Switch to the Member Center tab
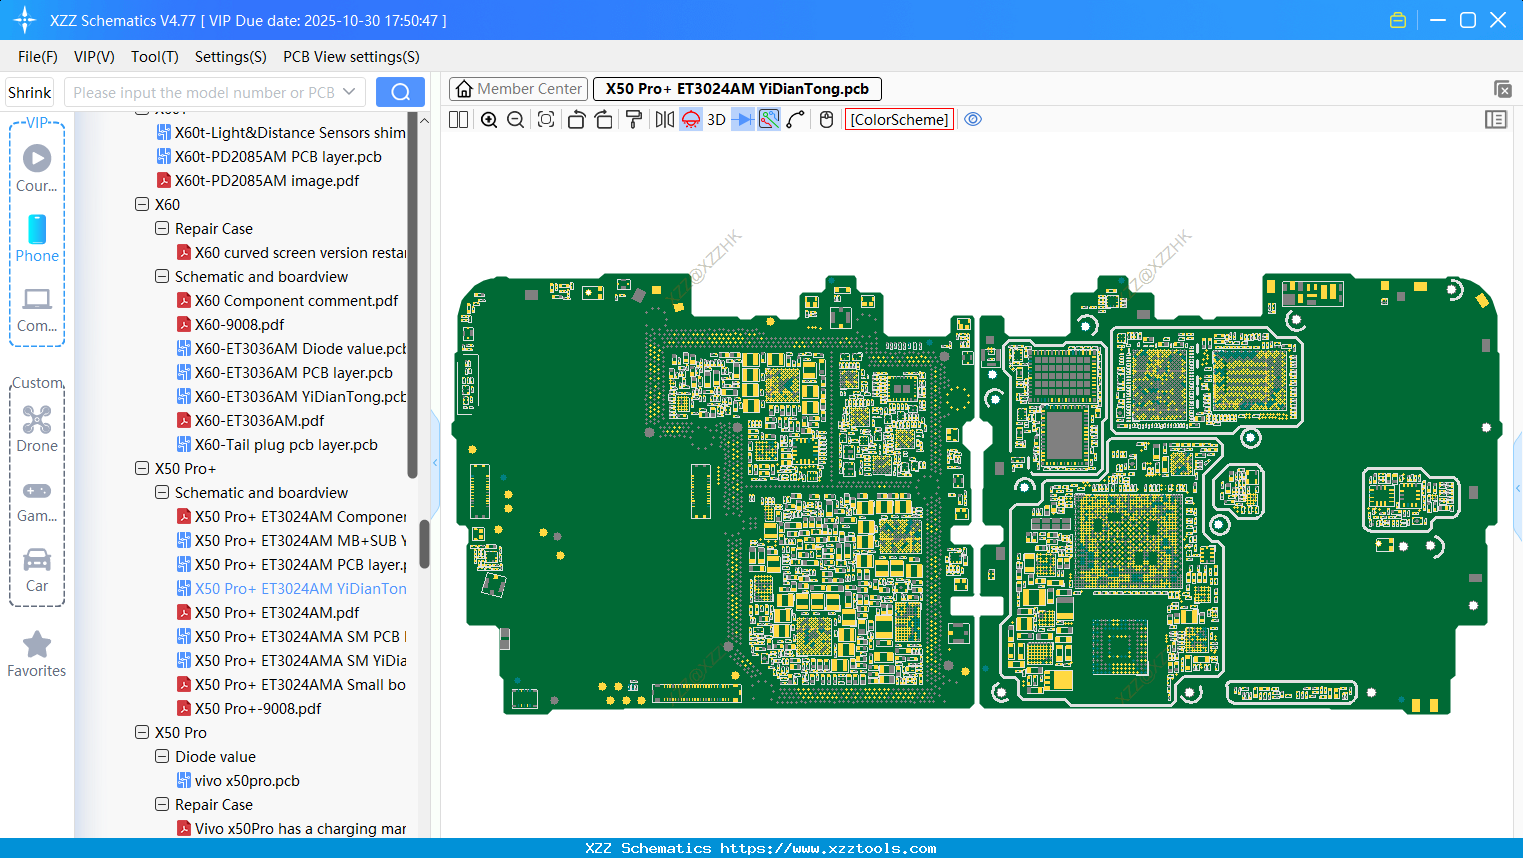This screenshot has width=1523, height=858. (x=518, y=89)
